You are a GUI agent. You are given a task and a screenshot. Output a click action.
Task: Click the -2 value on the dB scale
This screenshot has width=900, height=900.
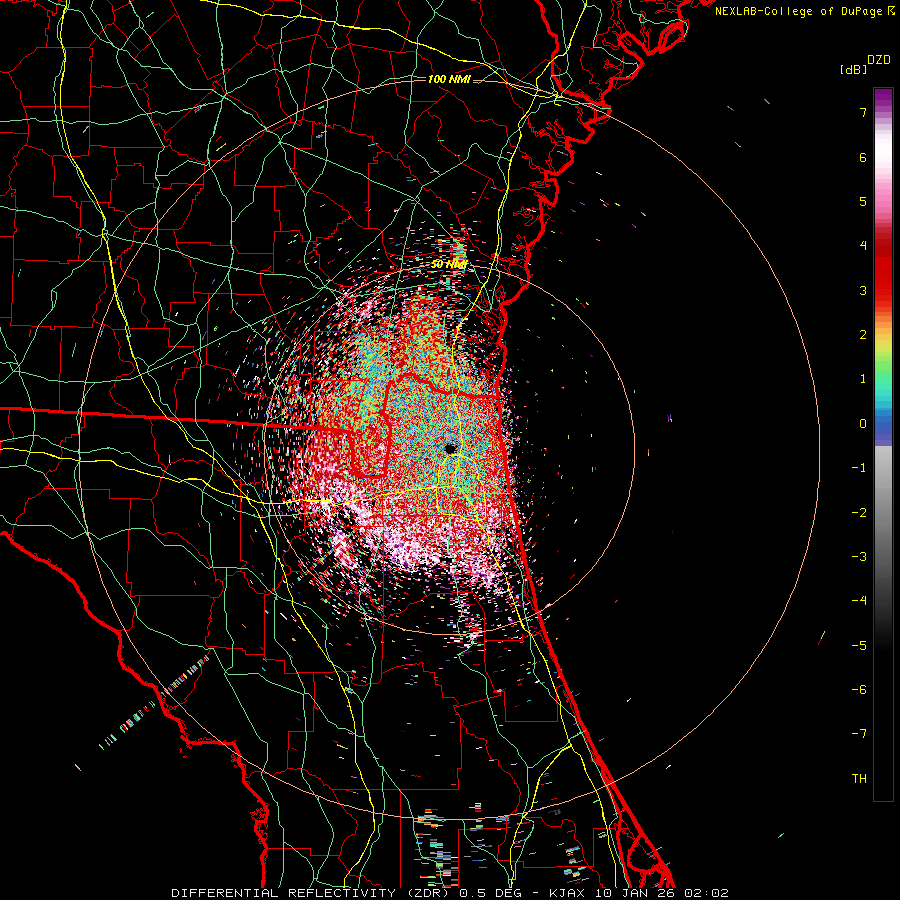coord(859,513)
